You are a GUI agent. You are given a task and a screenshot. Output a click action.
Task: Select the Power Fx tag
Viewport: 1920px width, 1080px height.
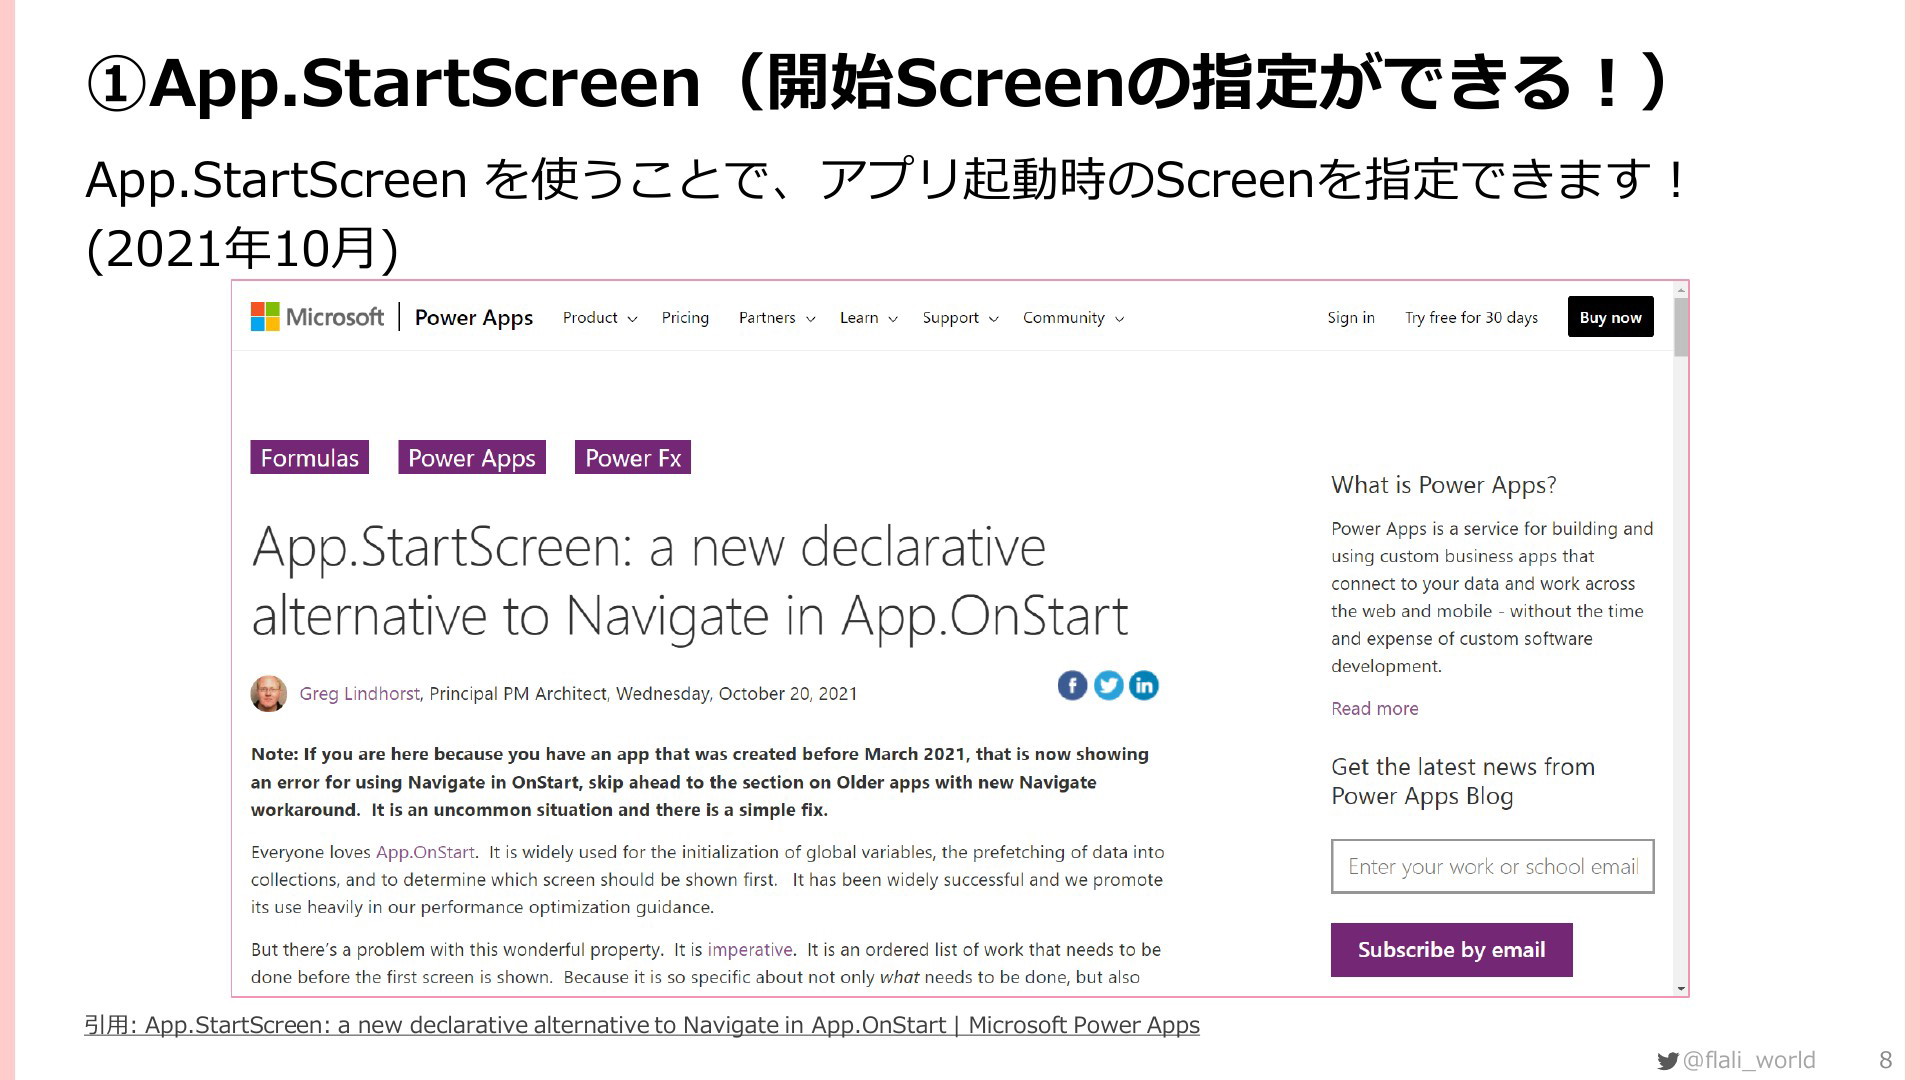pyautogui.click(x=633, y=457)
